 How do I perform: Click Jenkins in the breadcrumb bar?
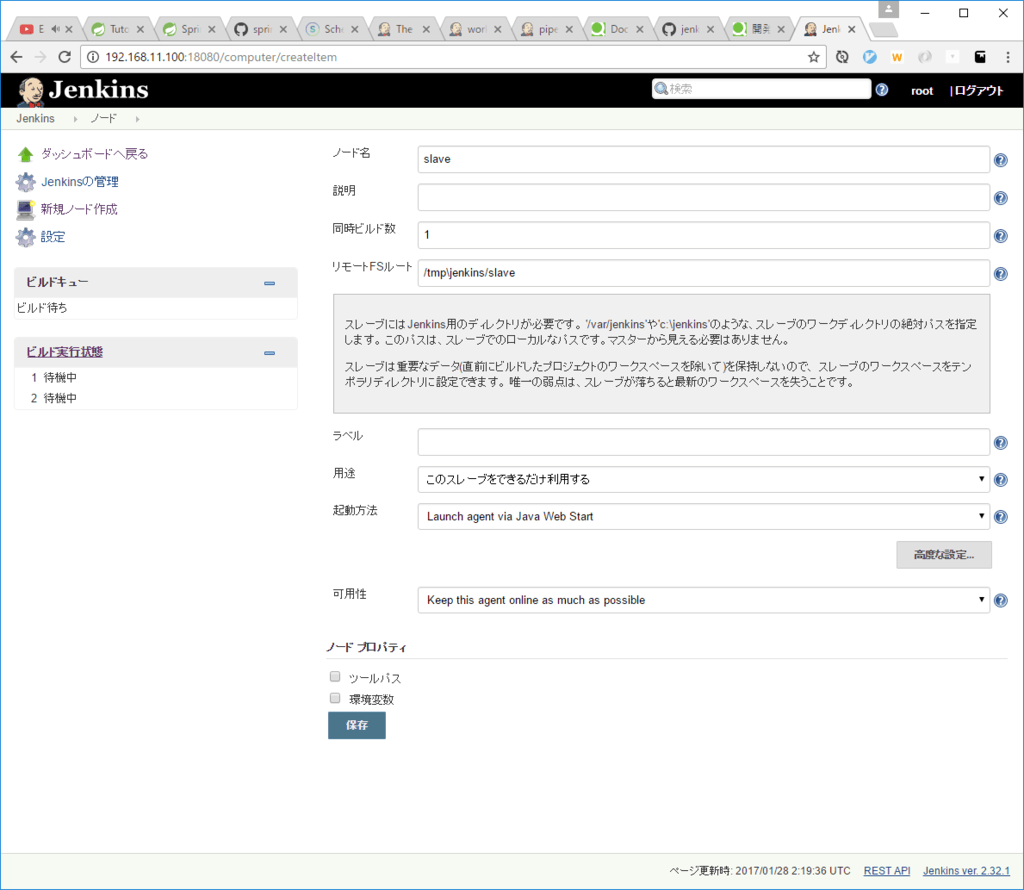[x=35, y=118]
